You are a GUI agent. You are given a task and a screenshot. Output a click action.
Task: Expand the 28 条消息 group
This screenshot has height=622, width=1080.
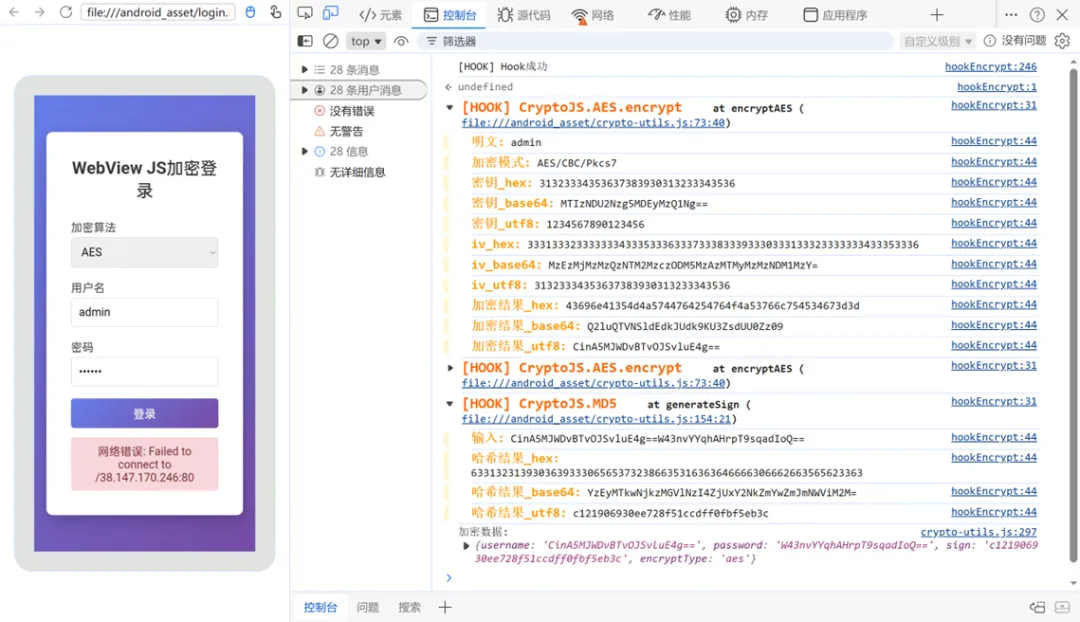(304, 70)
